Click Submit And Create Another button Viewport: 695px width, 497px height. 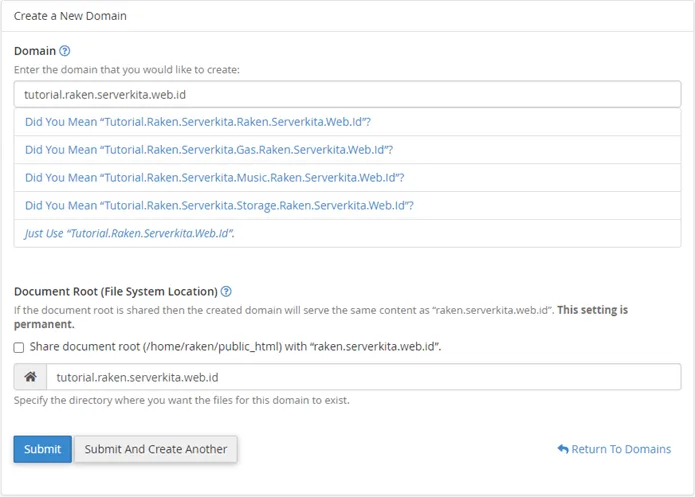pos(156,449)
